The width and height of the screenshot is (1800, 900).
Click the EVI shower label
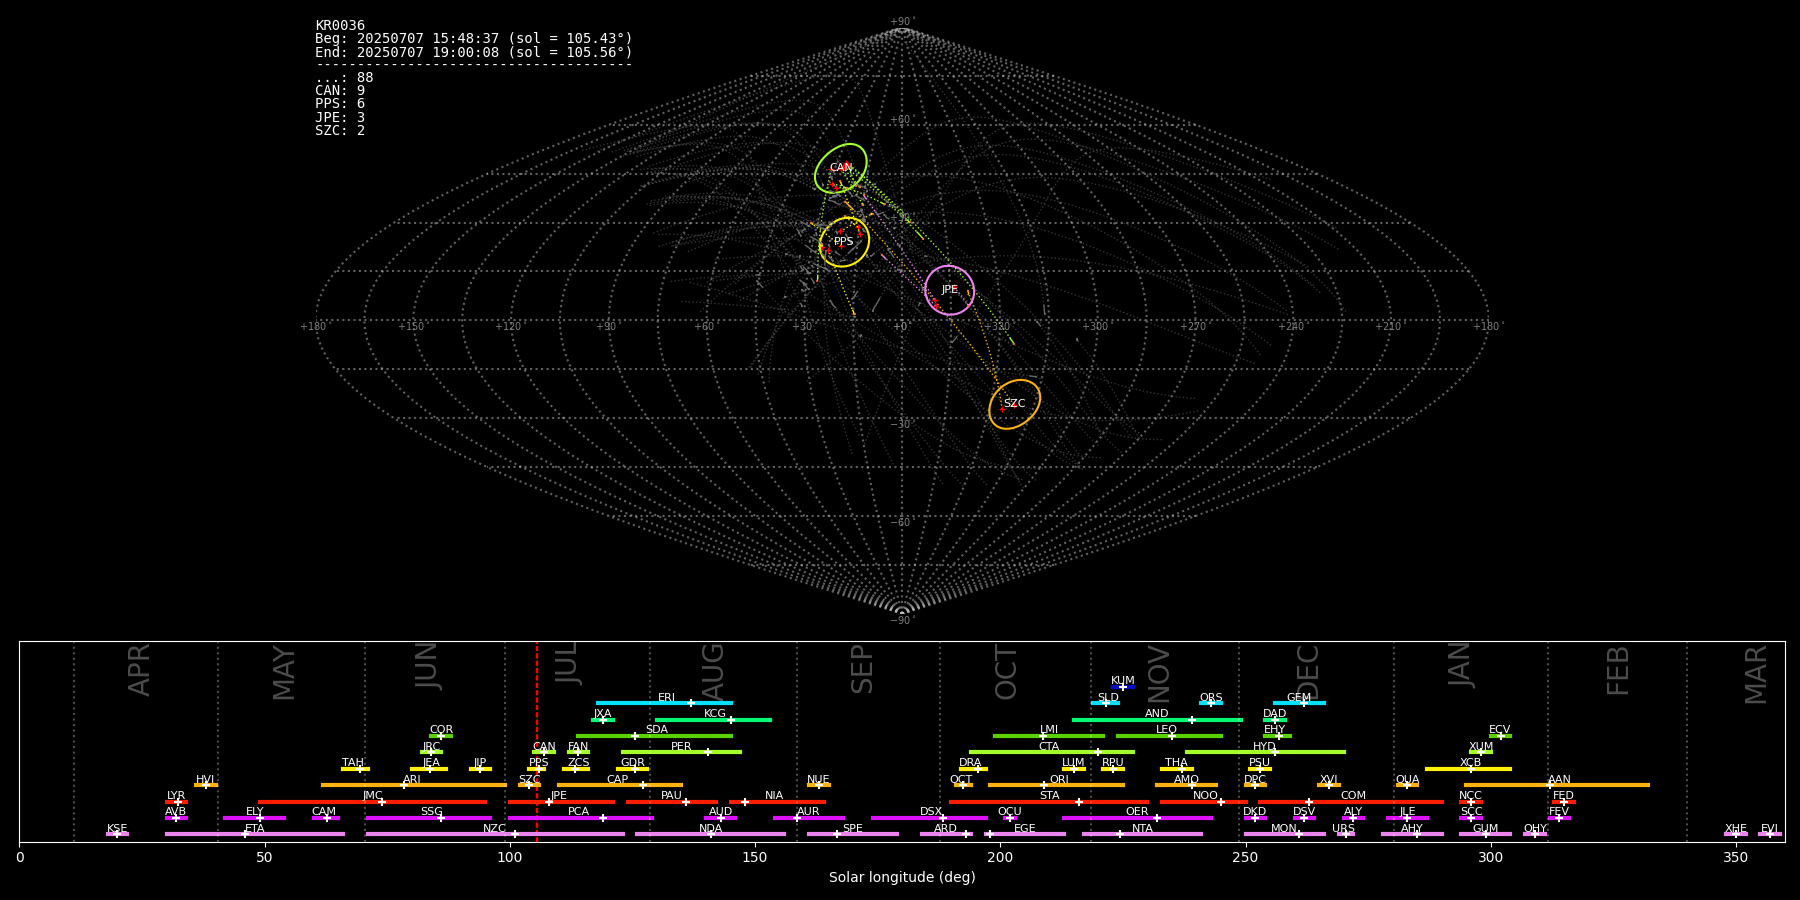tap(1769, 829)
